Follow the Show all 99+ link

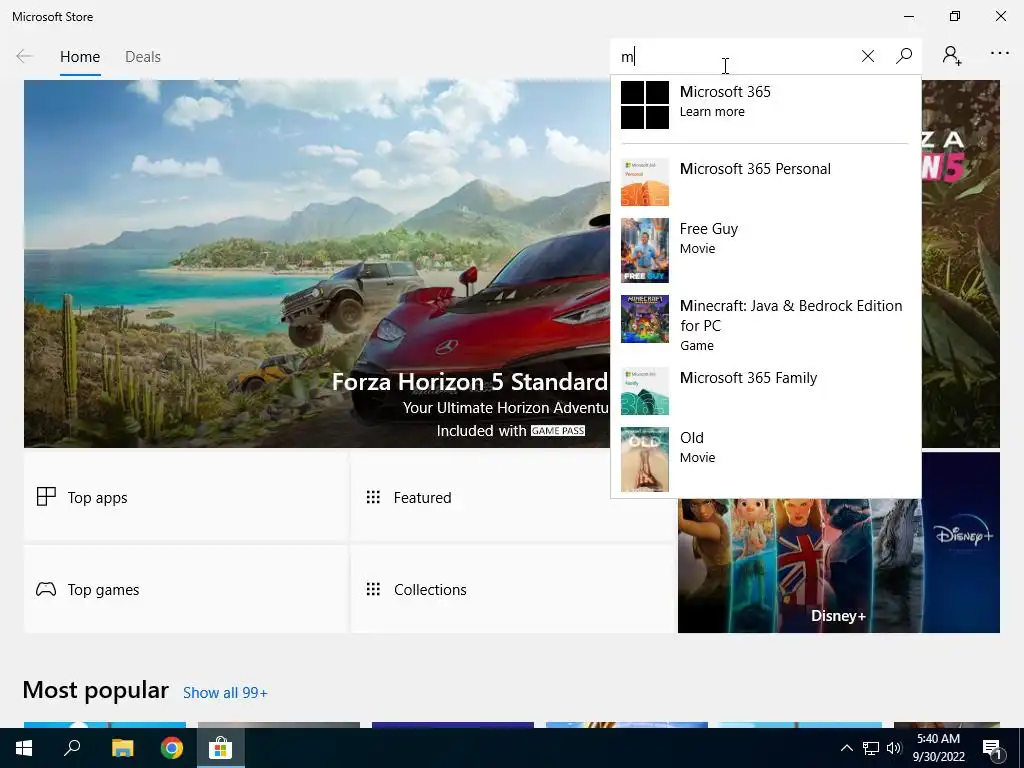pos(225,692)
